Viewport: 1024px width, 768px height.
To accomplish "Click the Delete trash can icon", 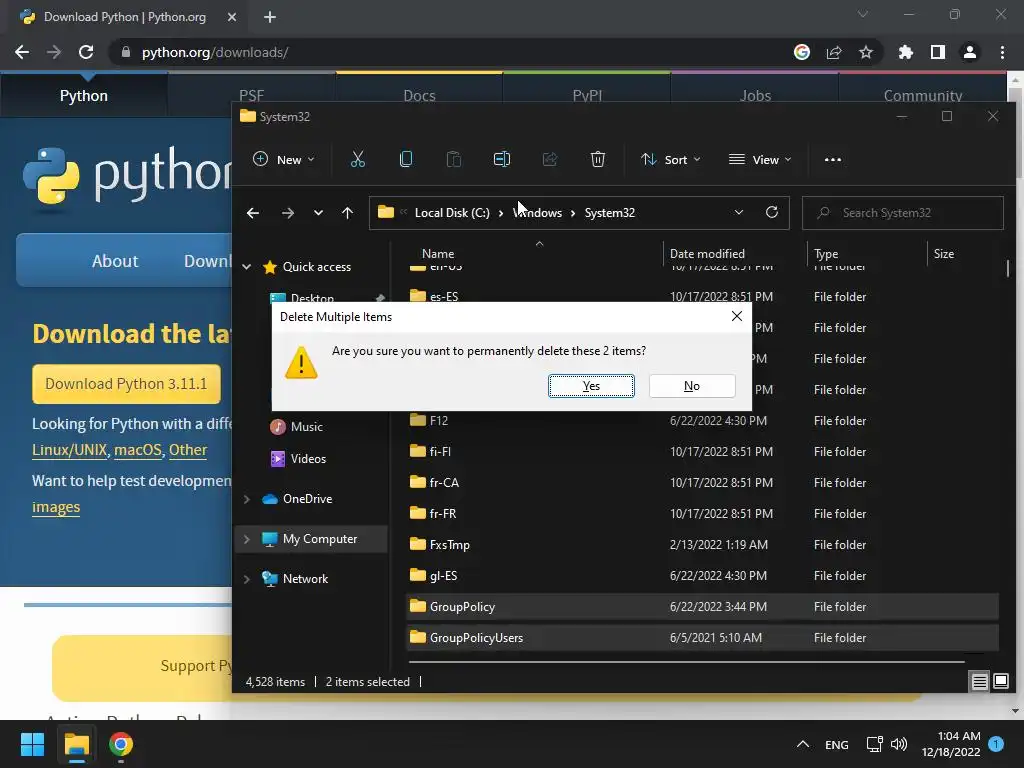I will tap(598, 159).
